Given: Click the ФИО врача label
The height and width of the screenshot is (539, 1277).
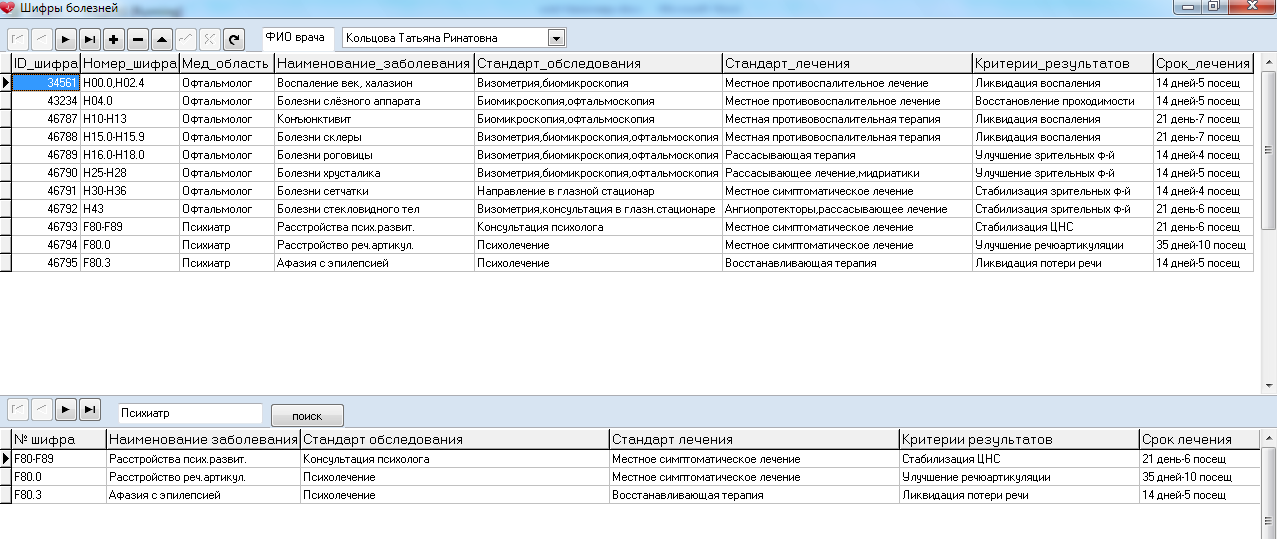Looking at the screenshot, I should point(295,37).
